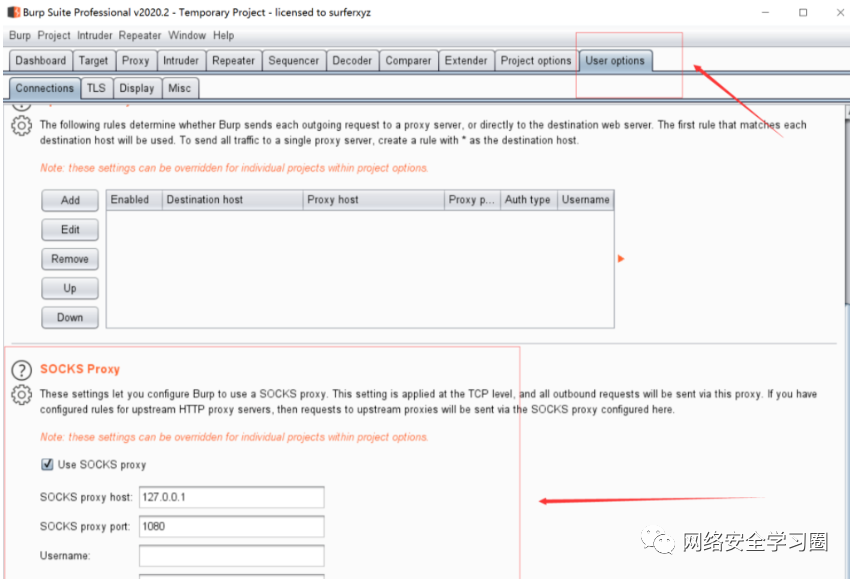The image size is (856, 579).
Task: Sort by the Proxy host column header
Action: [x=374, y=200]
